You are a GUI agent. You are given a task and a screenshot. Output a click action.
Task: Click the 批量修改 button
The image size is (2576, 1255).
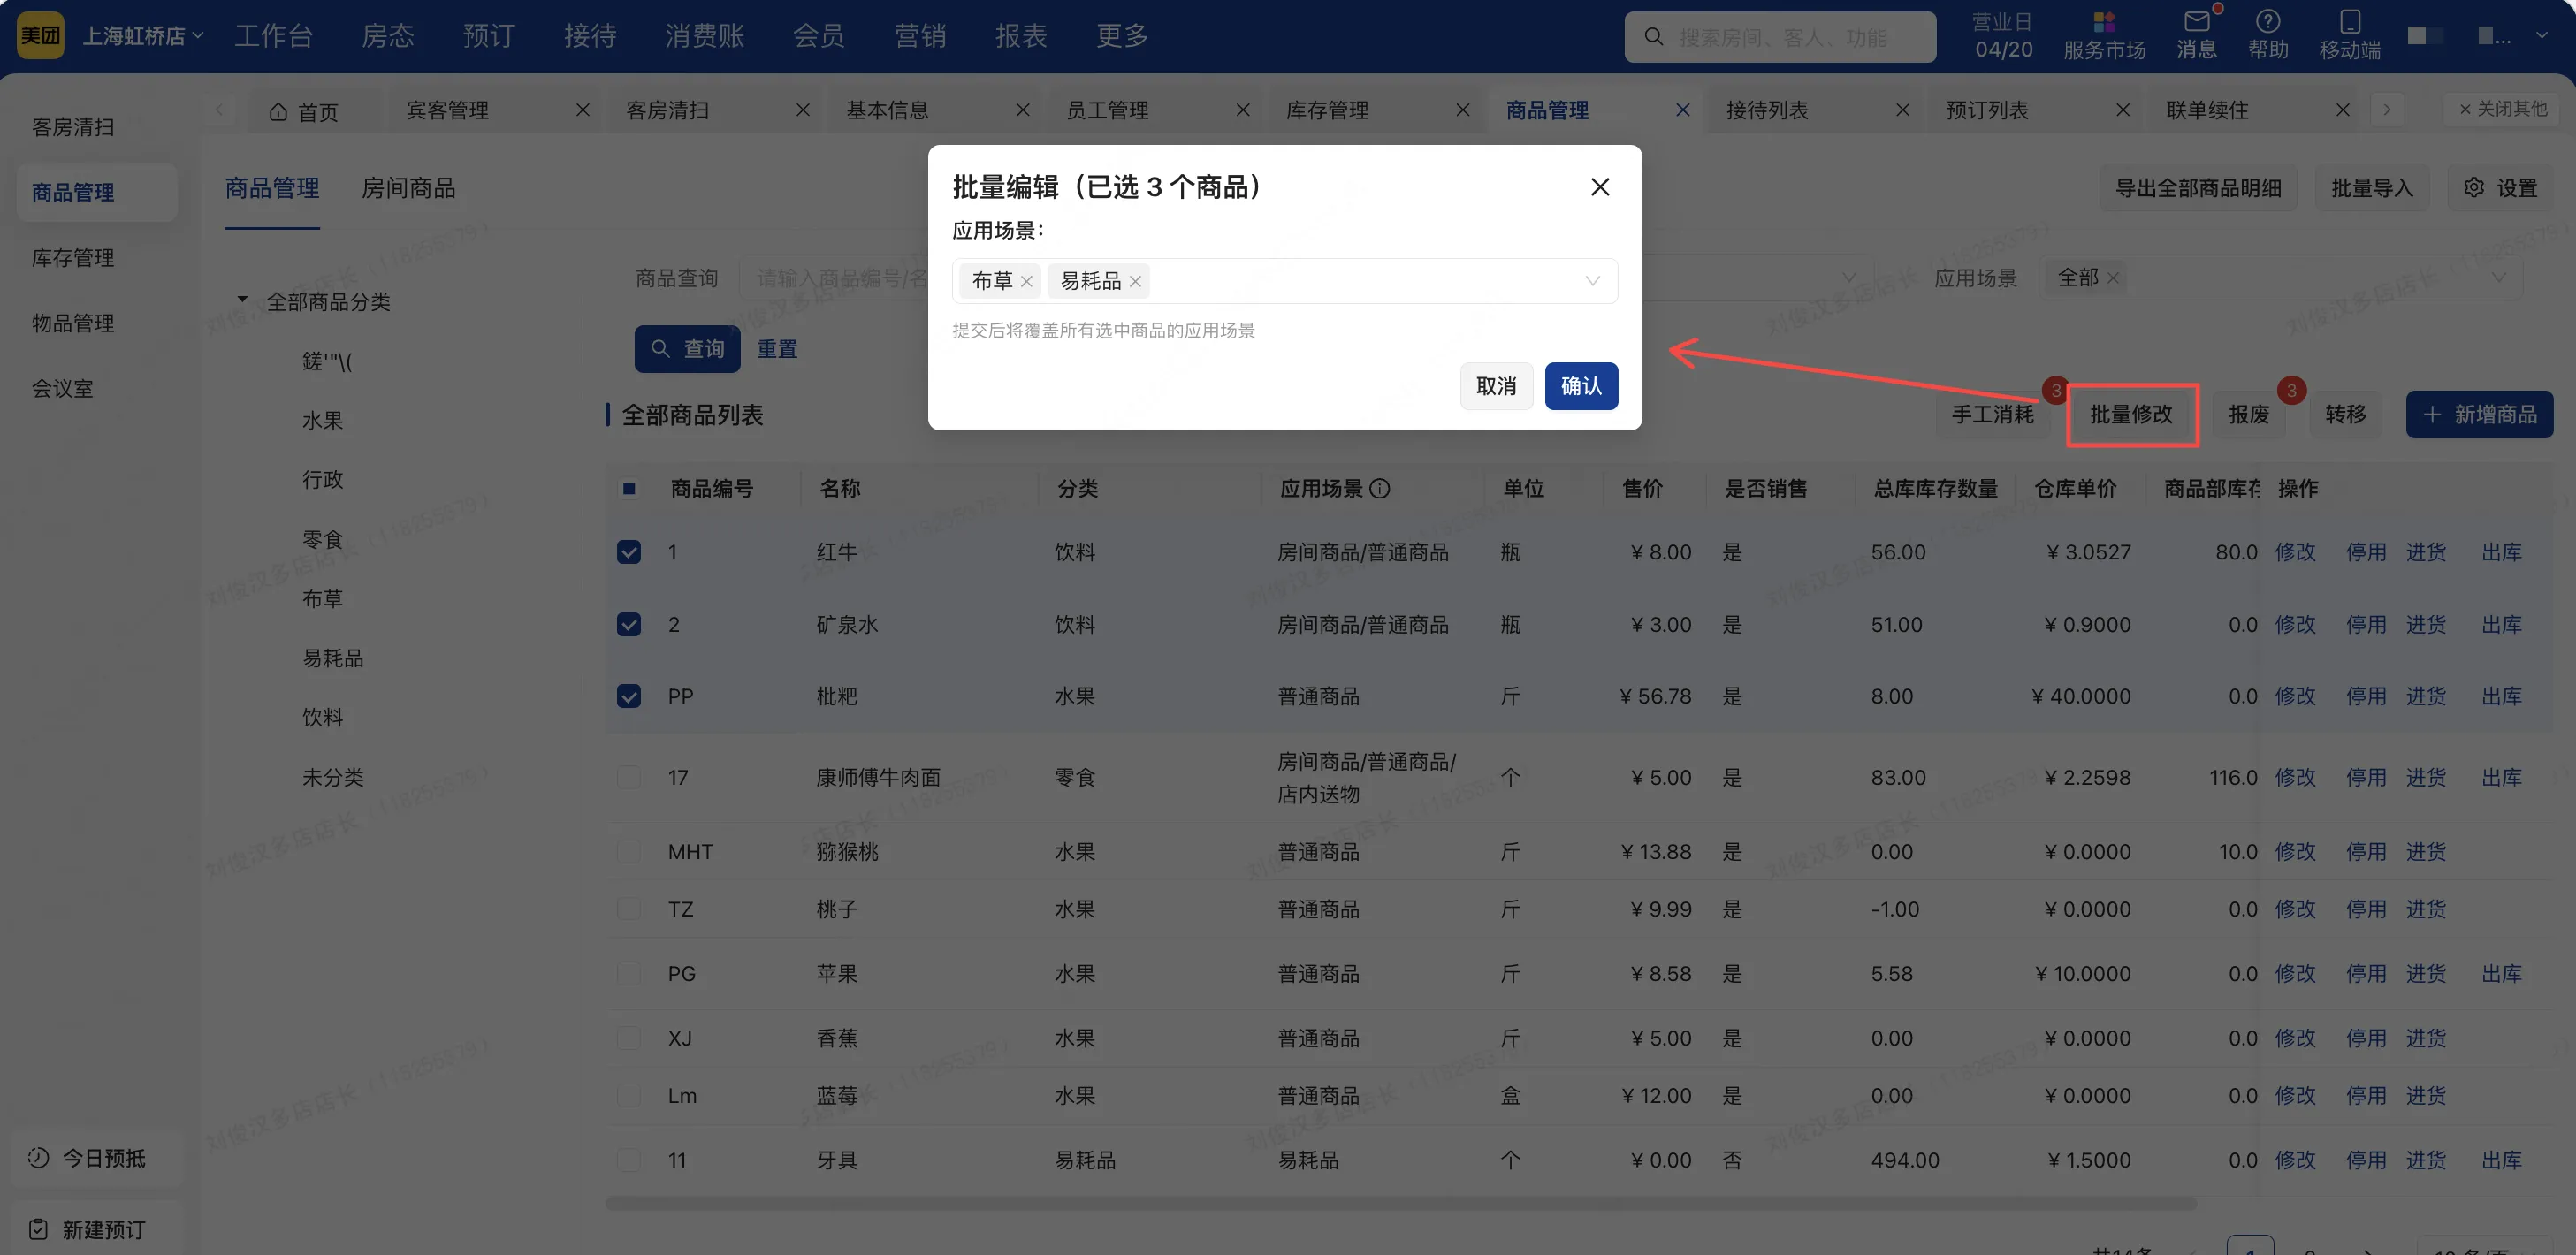(2132, 414)
